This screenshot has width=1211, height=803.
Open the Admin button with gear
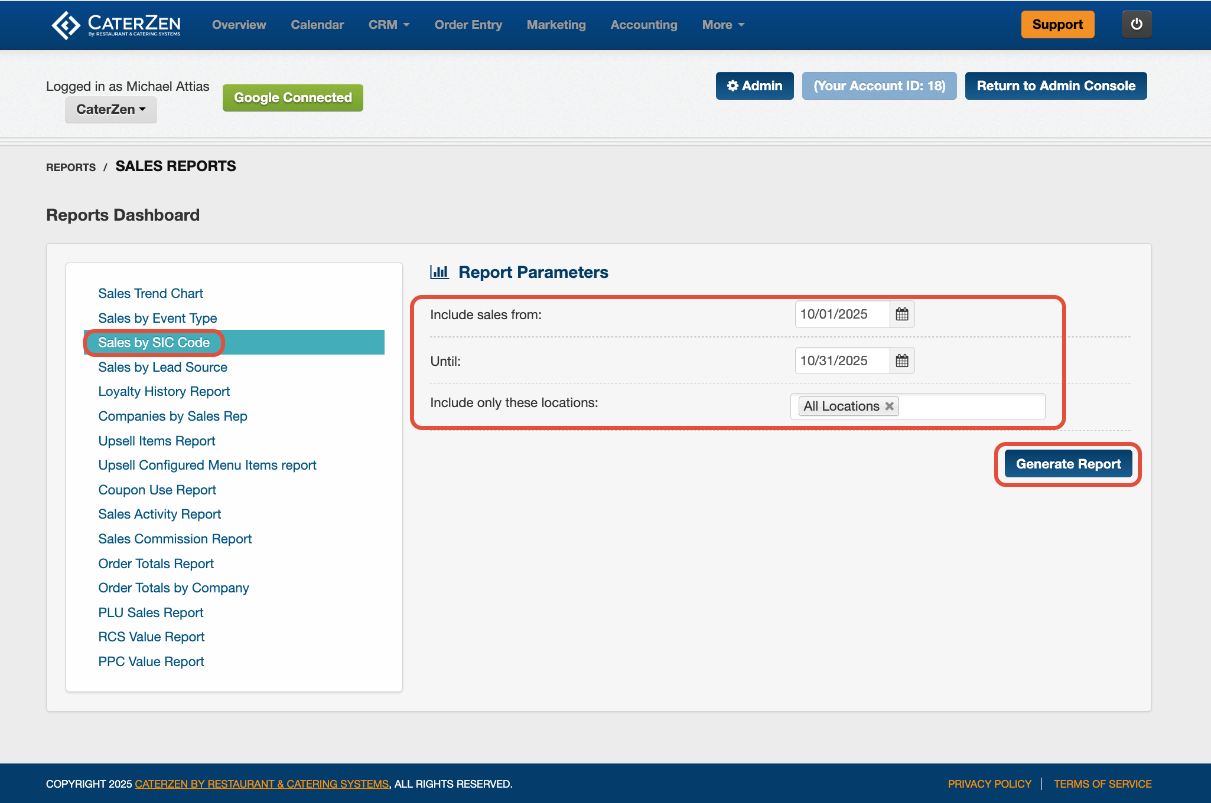pos(755,86)
